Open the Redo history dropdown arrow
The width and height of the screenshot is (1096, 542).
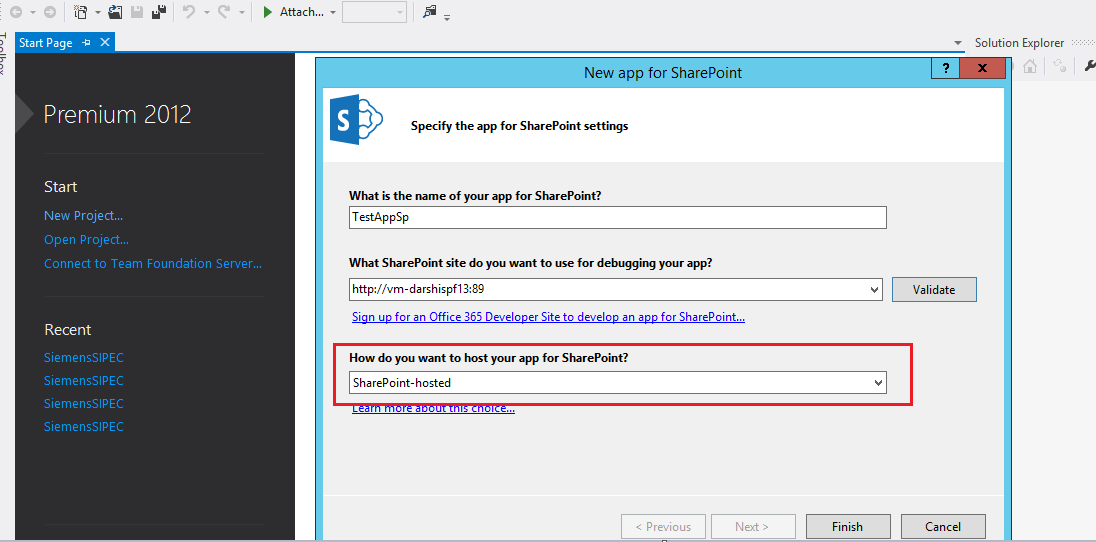[x=242, y=13]
